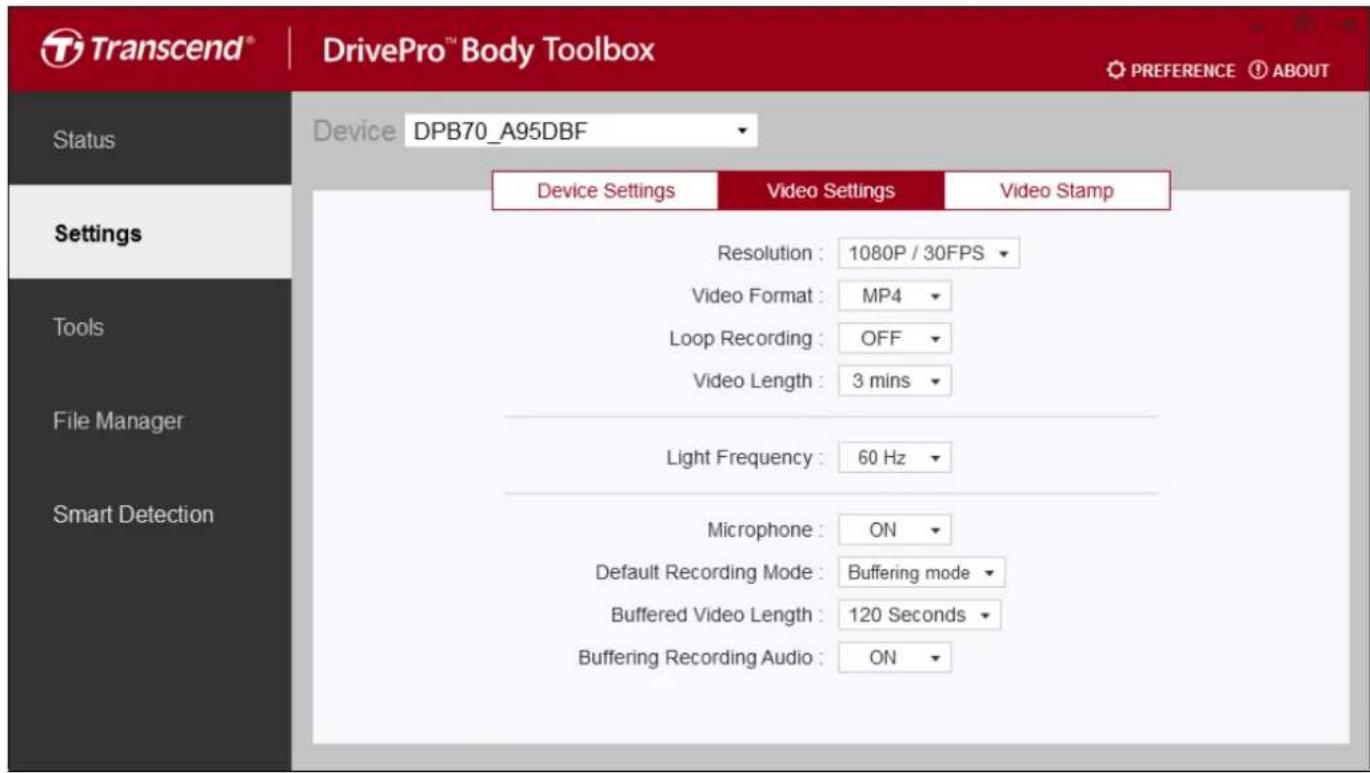Open the Tools section

pos(150,327)
